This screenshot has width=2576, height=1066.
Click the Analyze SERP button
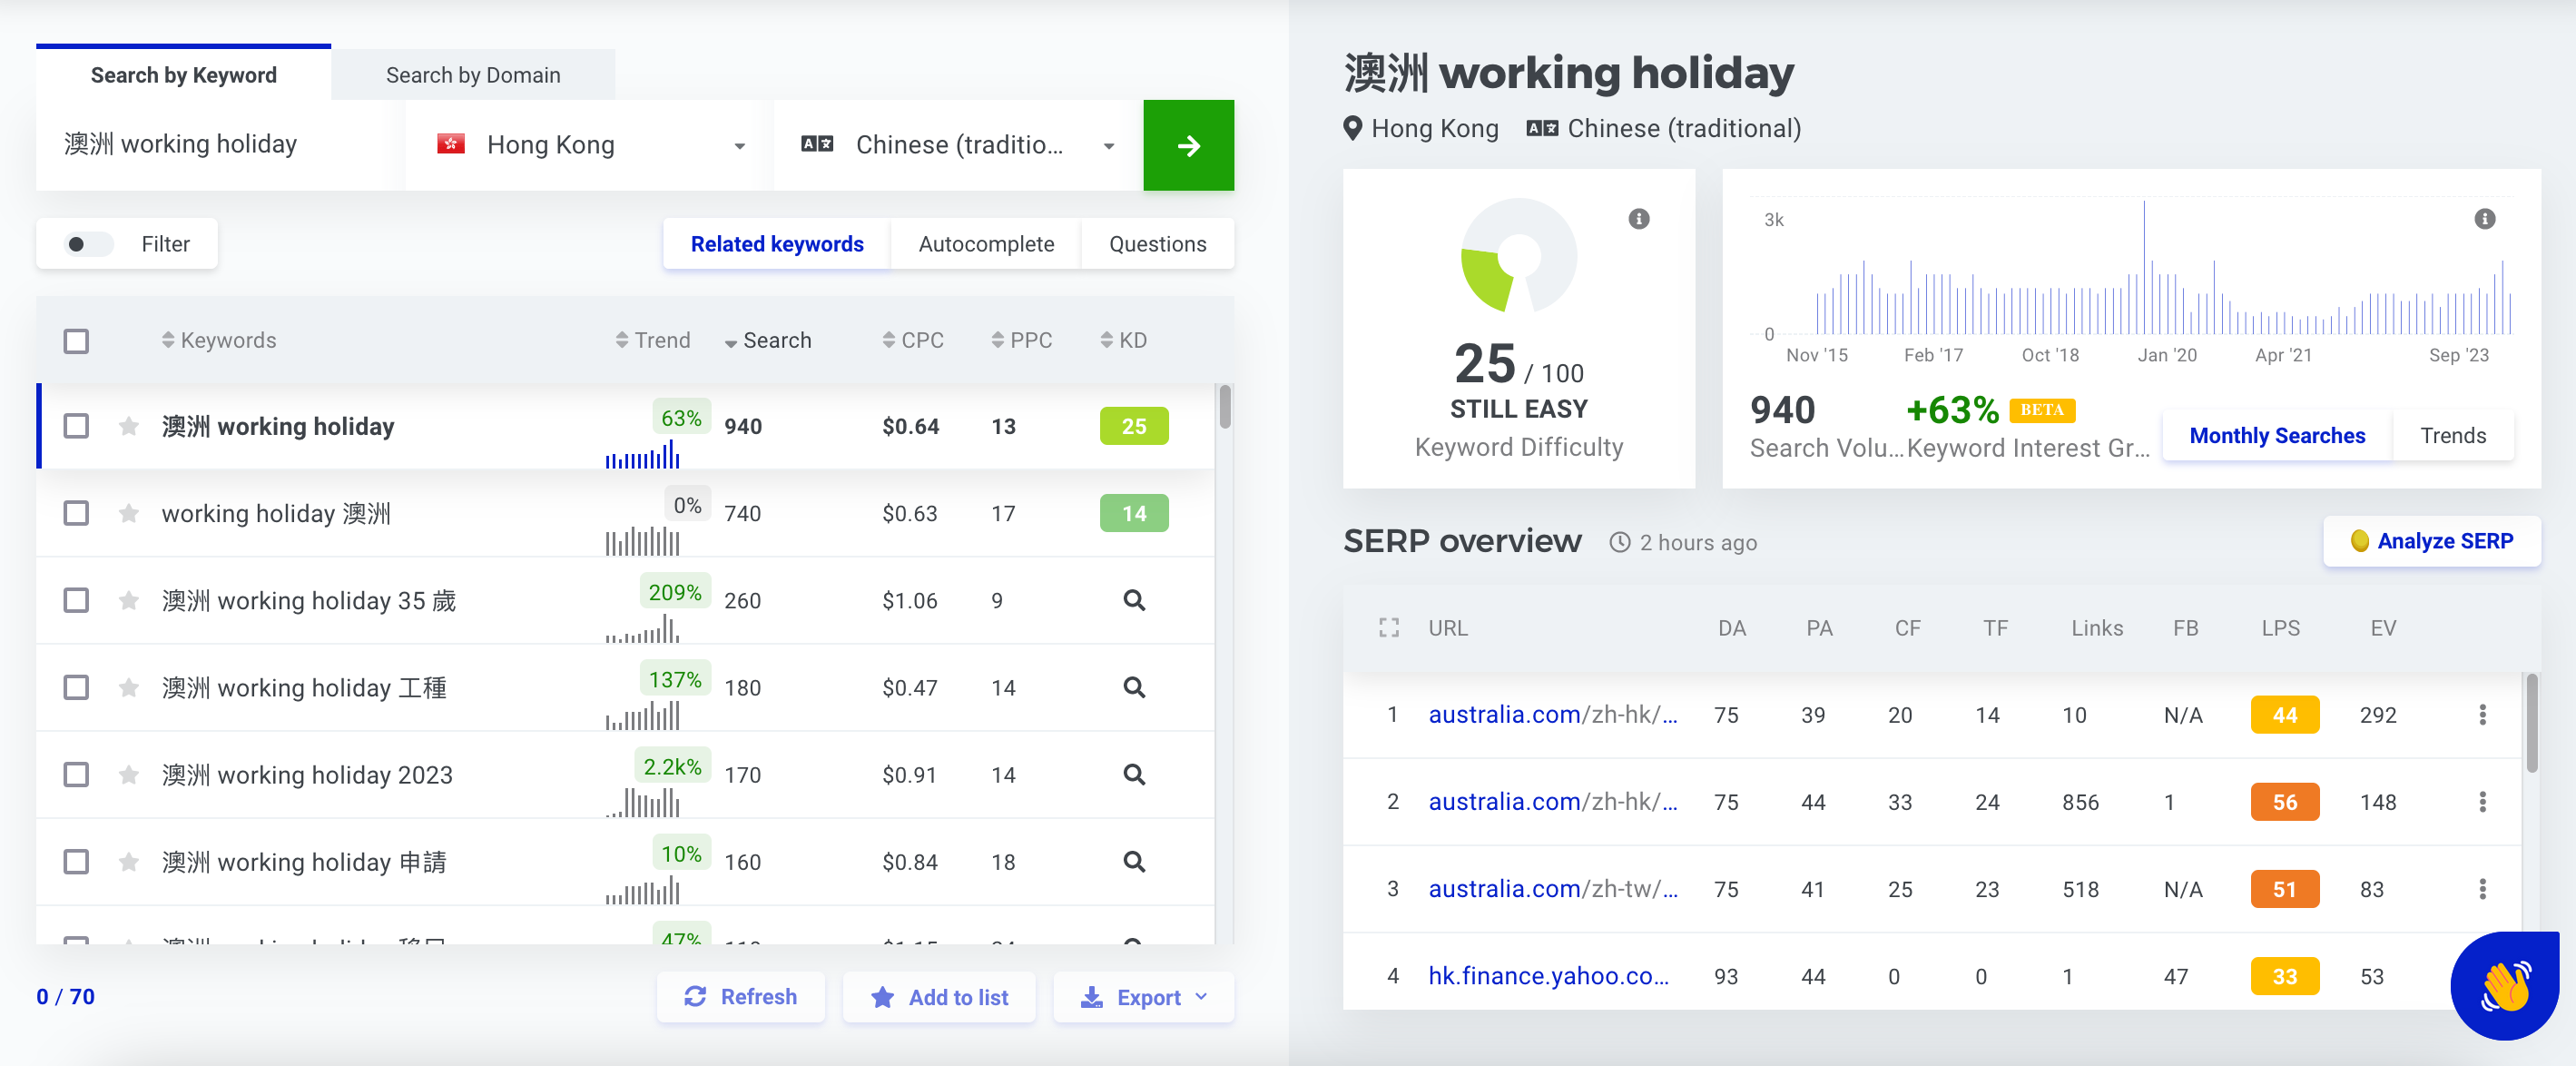(2431, 542)
